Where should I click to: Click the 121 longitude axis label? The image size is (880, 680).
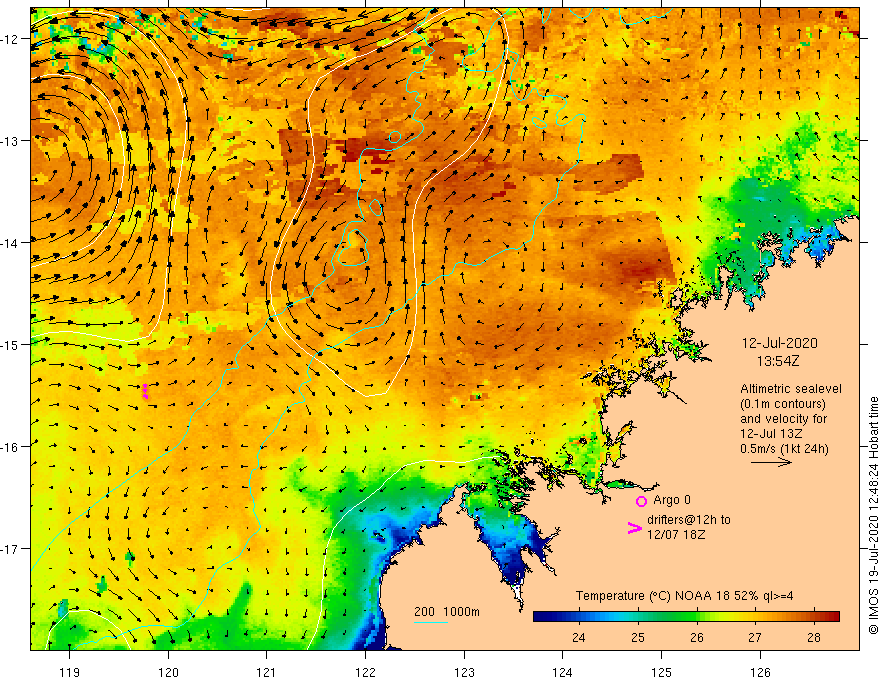pos(267,673)
